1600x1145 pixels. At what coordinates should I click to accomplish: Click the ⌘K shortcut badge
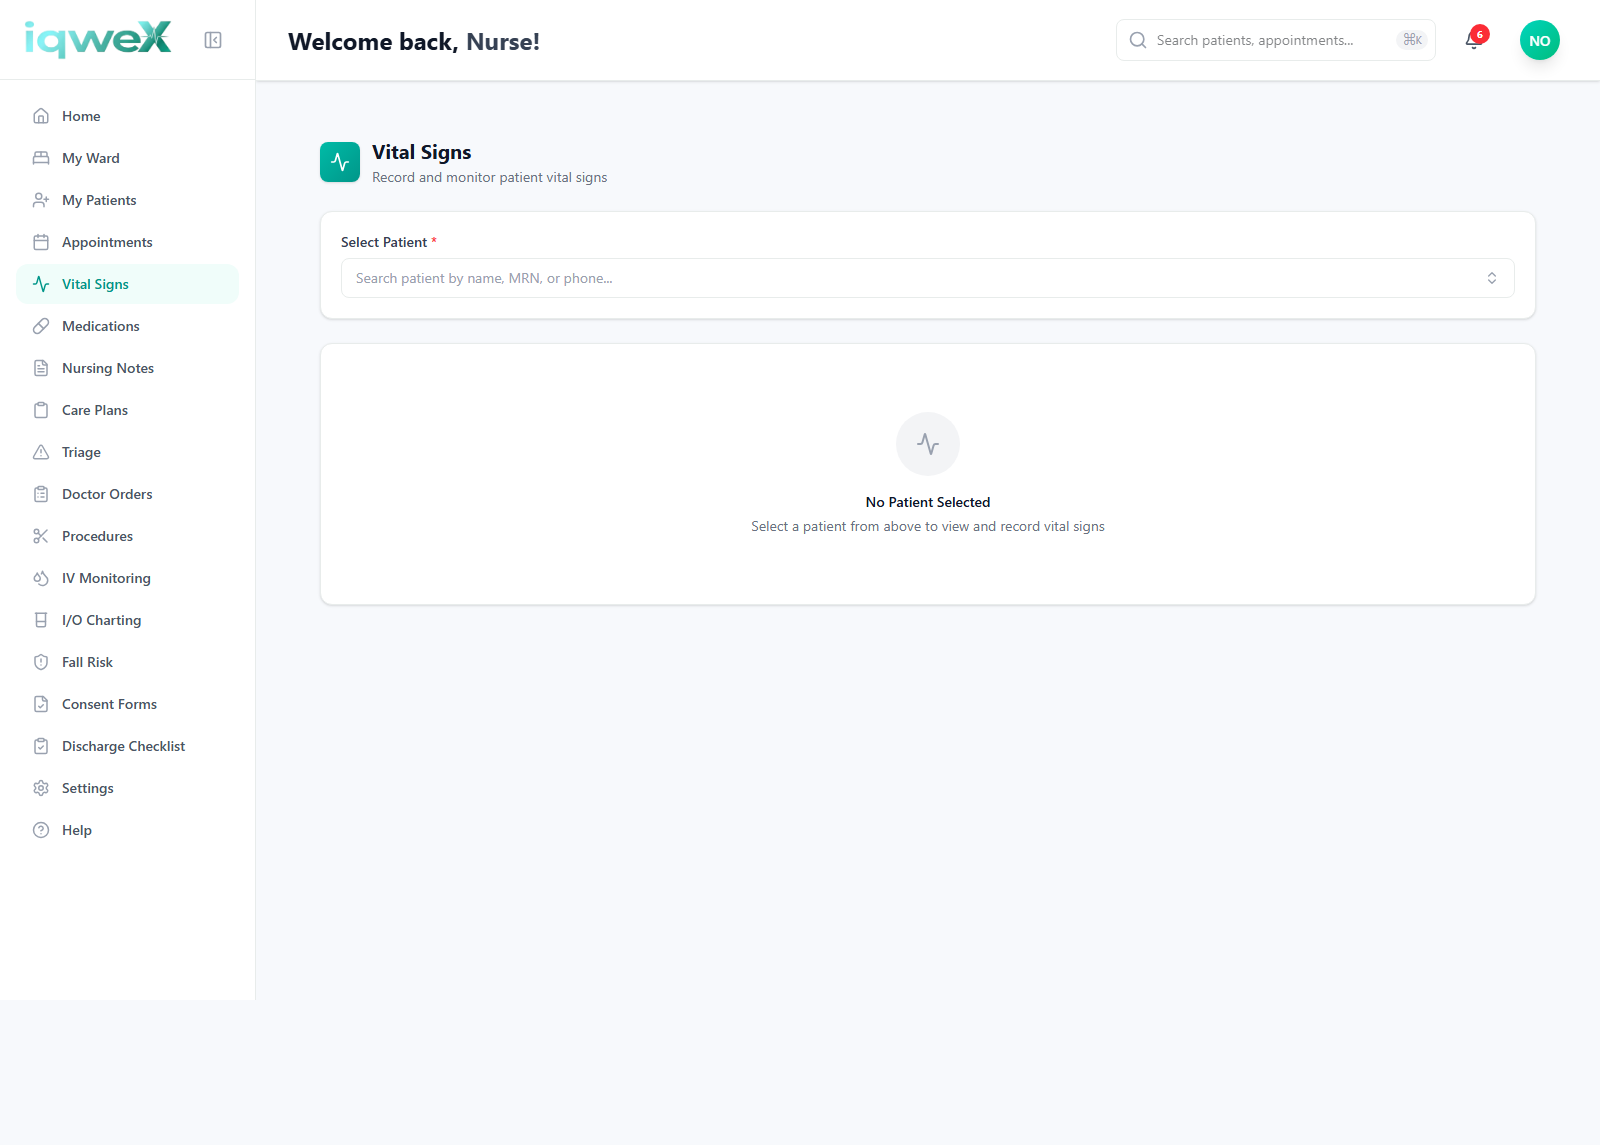tap(1413, 40)
